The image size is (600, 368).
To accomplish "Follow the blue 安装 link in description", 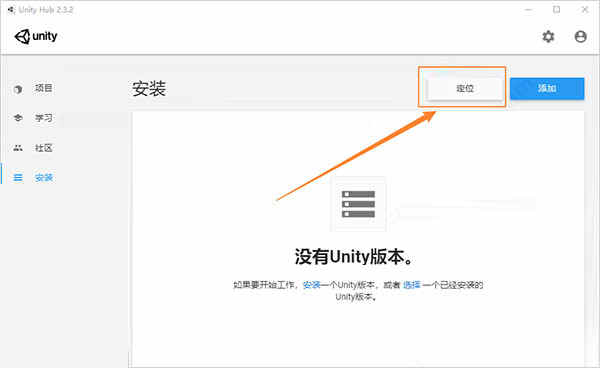I will click(311, 285).
